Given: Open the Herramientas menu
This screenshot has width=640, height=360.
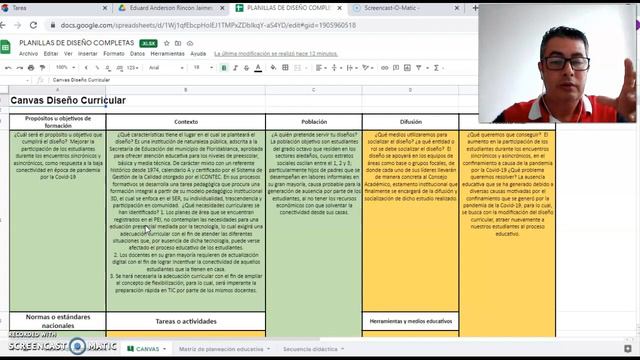Looking at the screenshot, I should (167, 53).
